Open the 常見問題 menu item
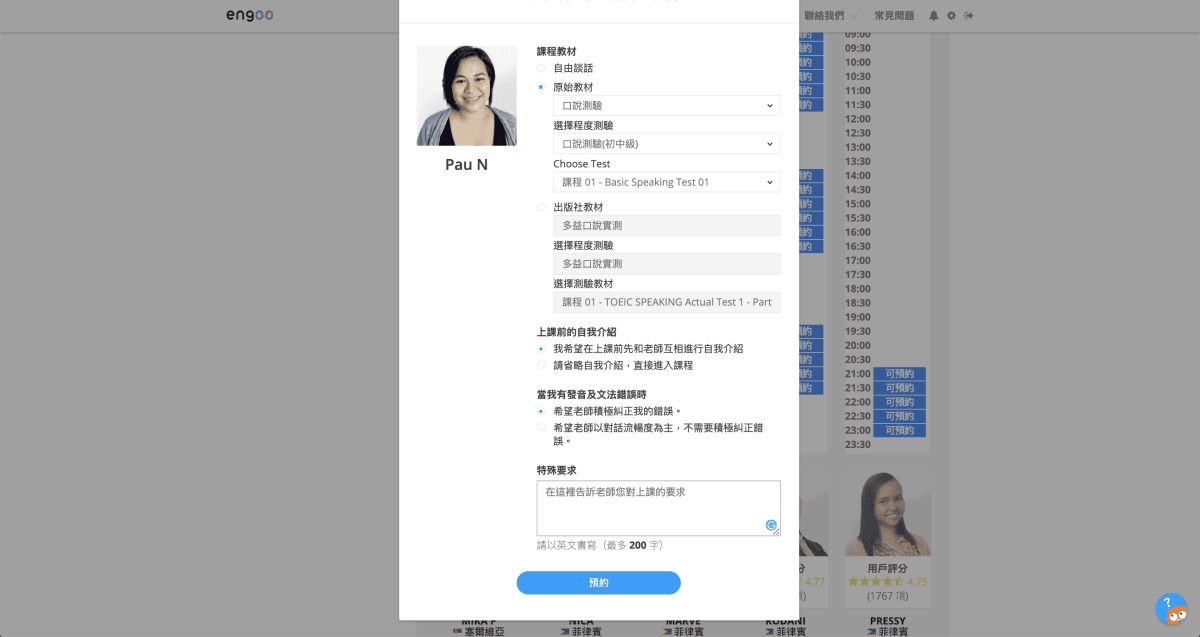Image resolution: width=1200 pixels, height=637 pixels. 894,16
